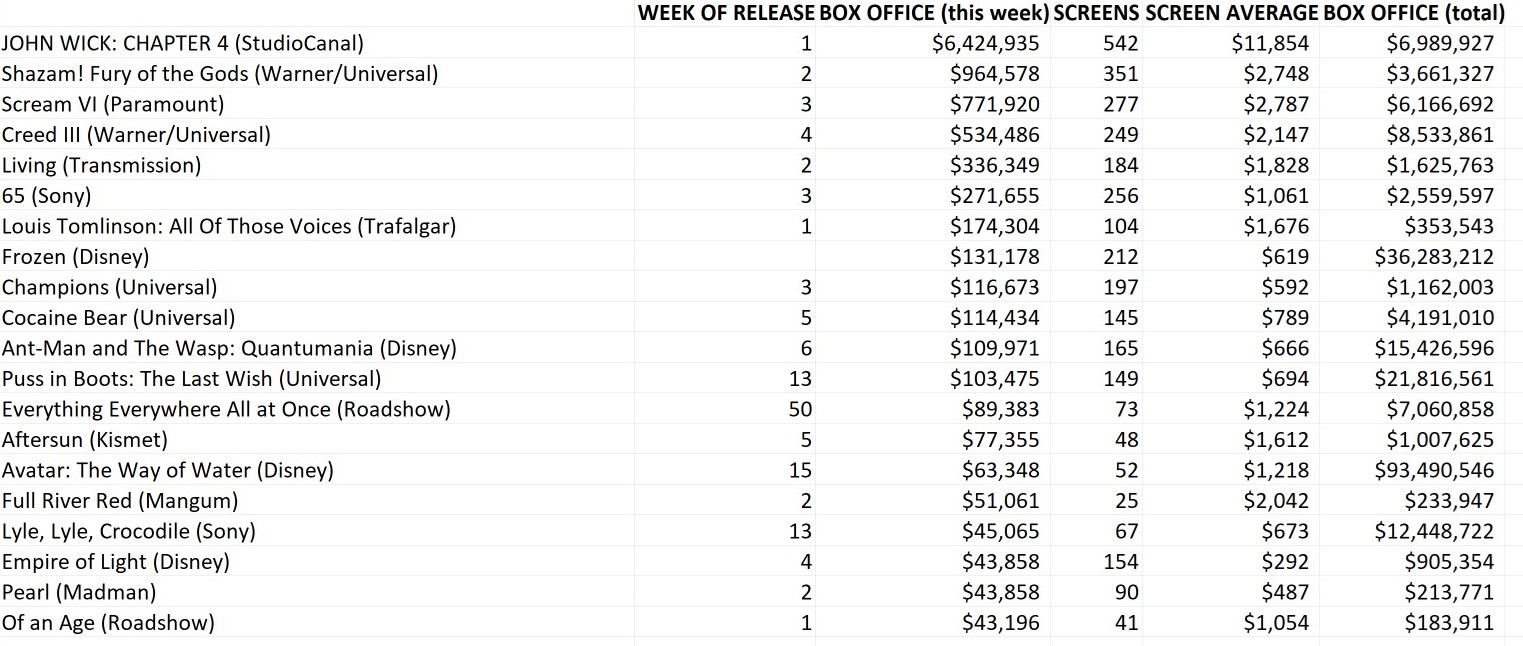The image size is (1523, 646).
Task: Click the SCREENS column header
Action: coord(1096,13)
